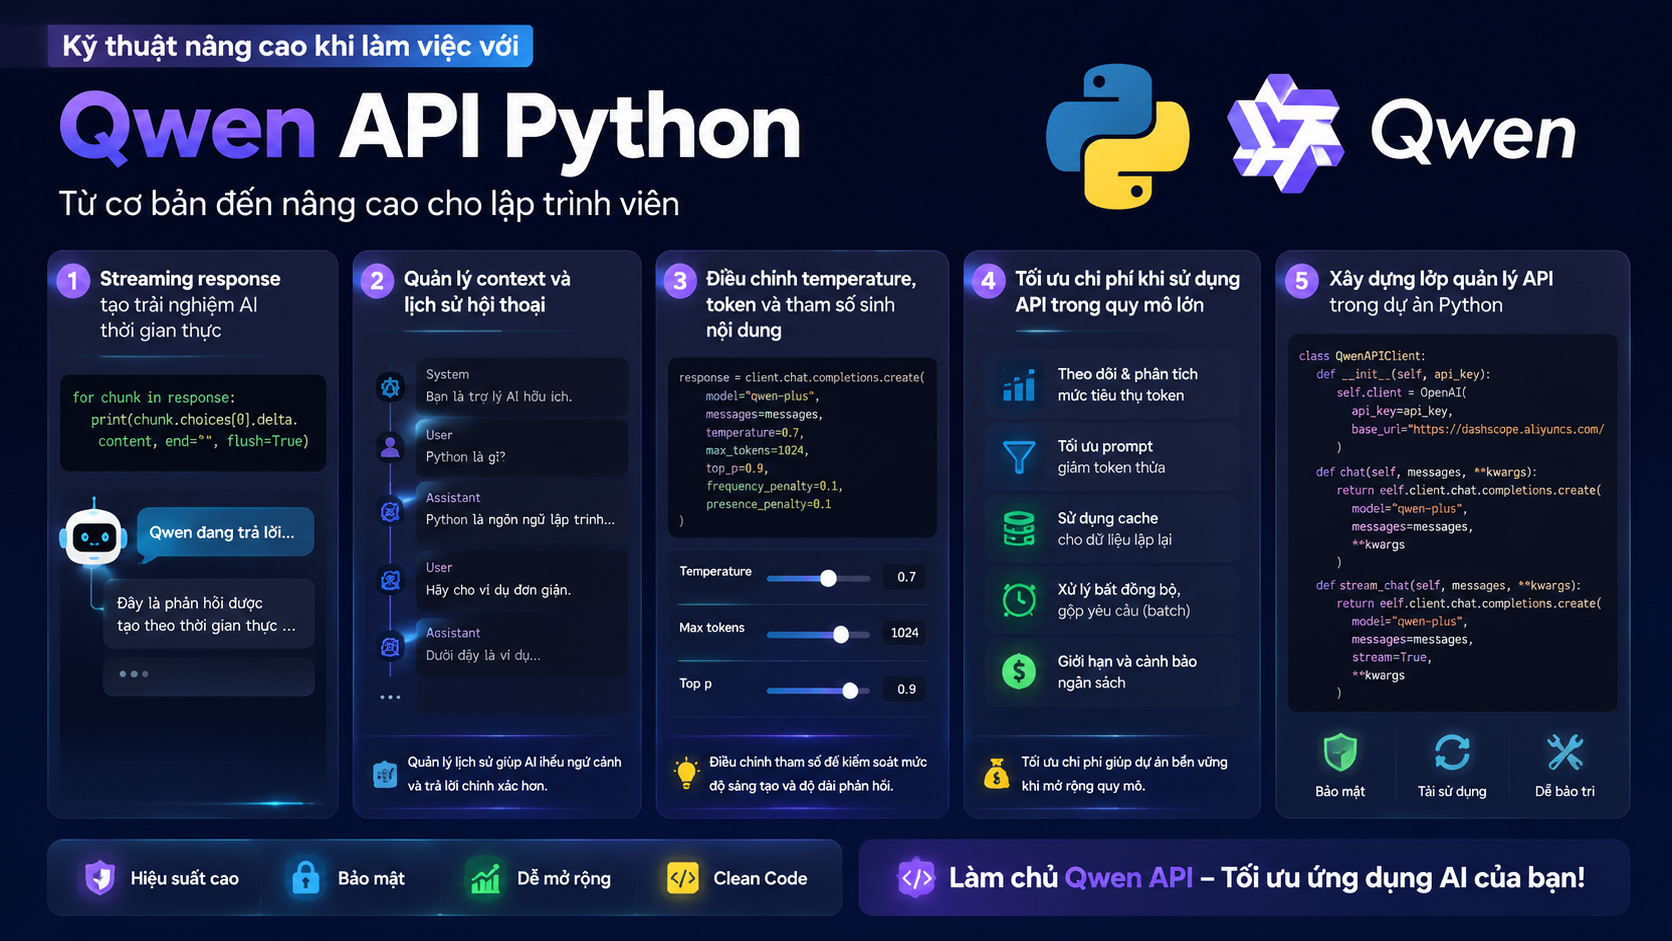The width and height of the screenshot is (1672, 941).
Task: Open the 'Sử dụng cache' card
Action: pos(1112,528)
